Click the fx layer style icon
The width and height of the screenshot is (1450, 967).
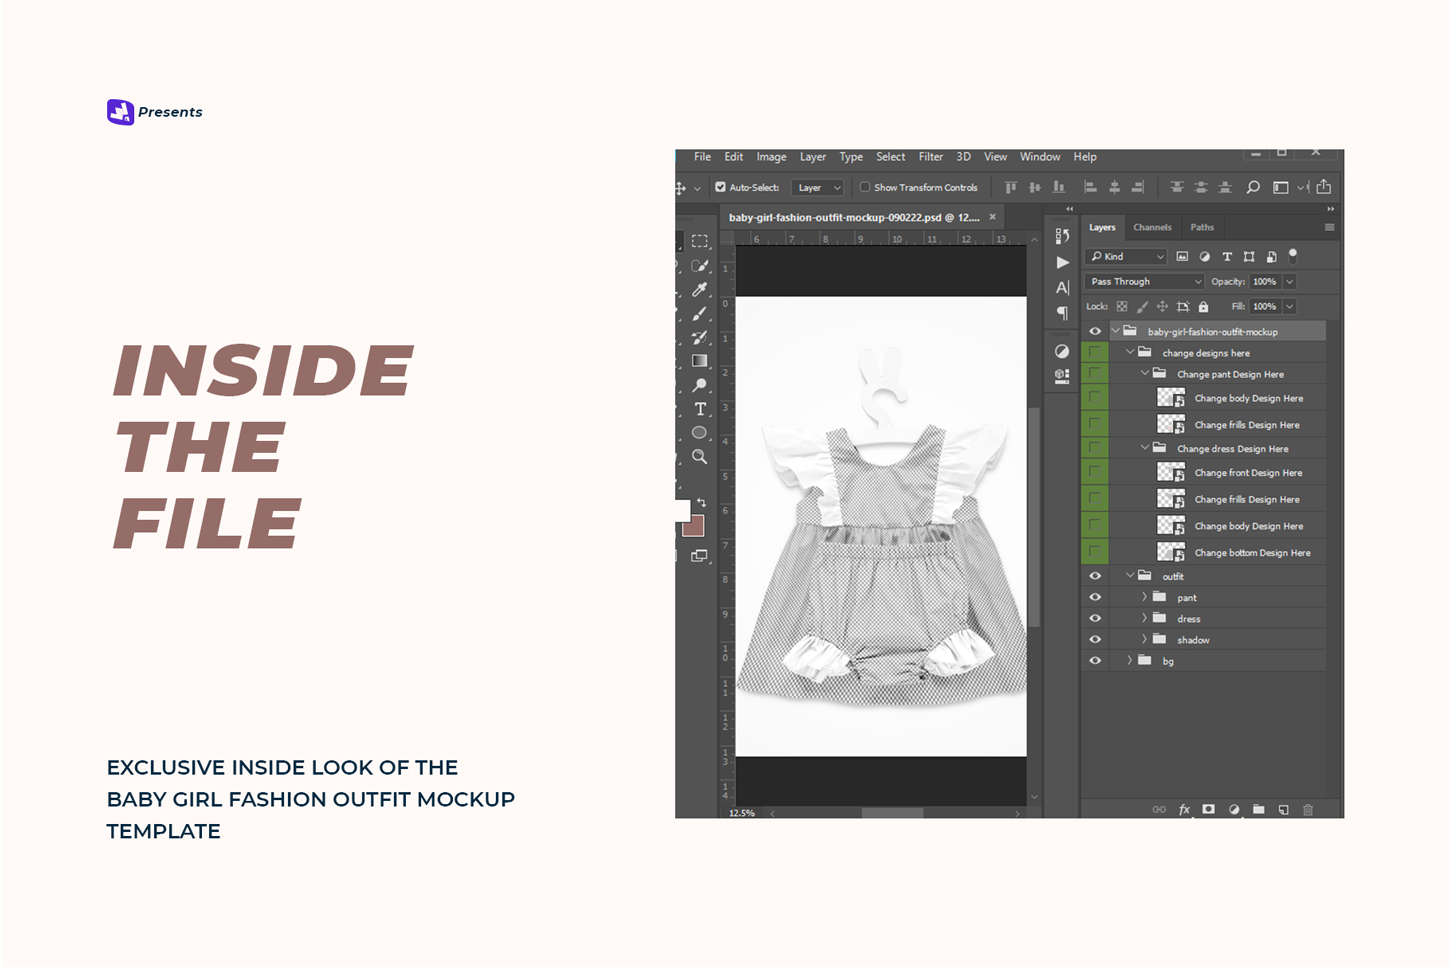(1184, 809)
